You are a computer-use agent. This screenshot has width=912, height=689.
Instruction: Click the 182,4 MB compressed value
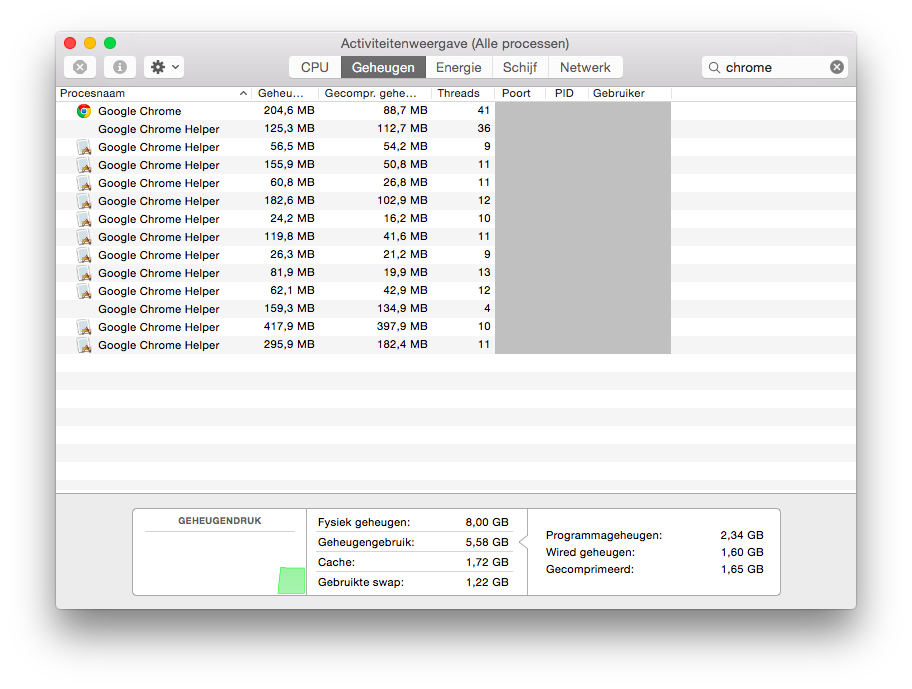402,345
